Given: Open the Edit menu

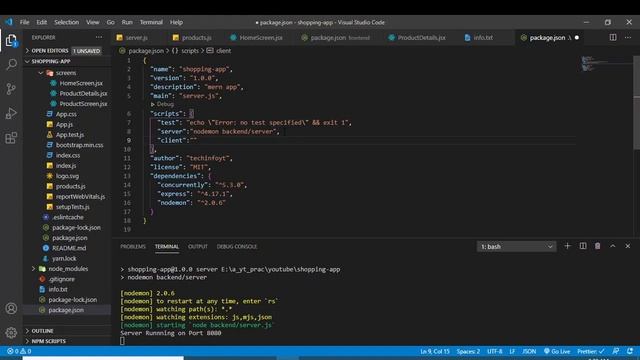Looking at the screenshot, I should [x=42, y=22].
